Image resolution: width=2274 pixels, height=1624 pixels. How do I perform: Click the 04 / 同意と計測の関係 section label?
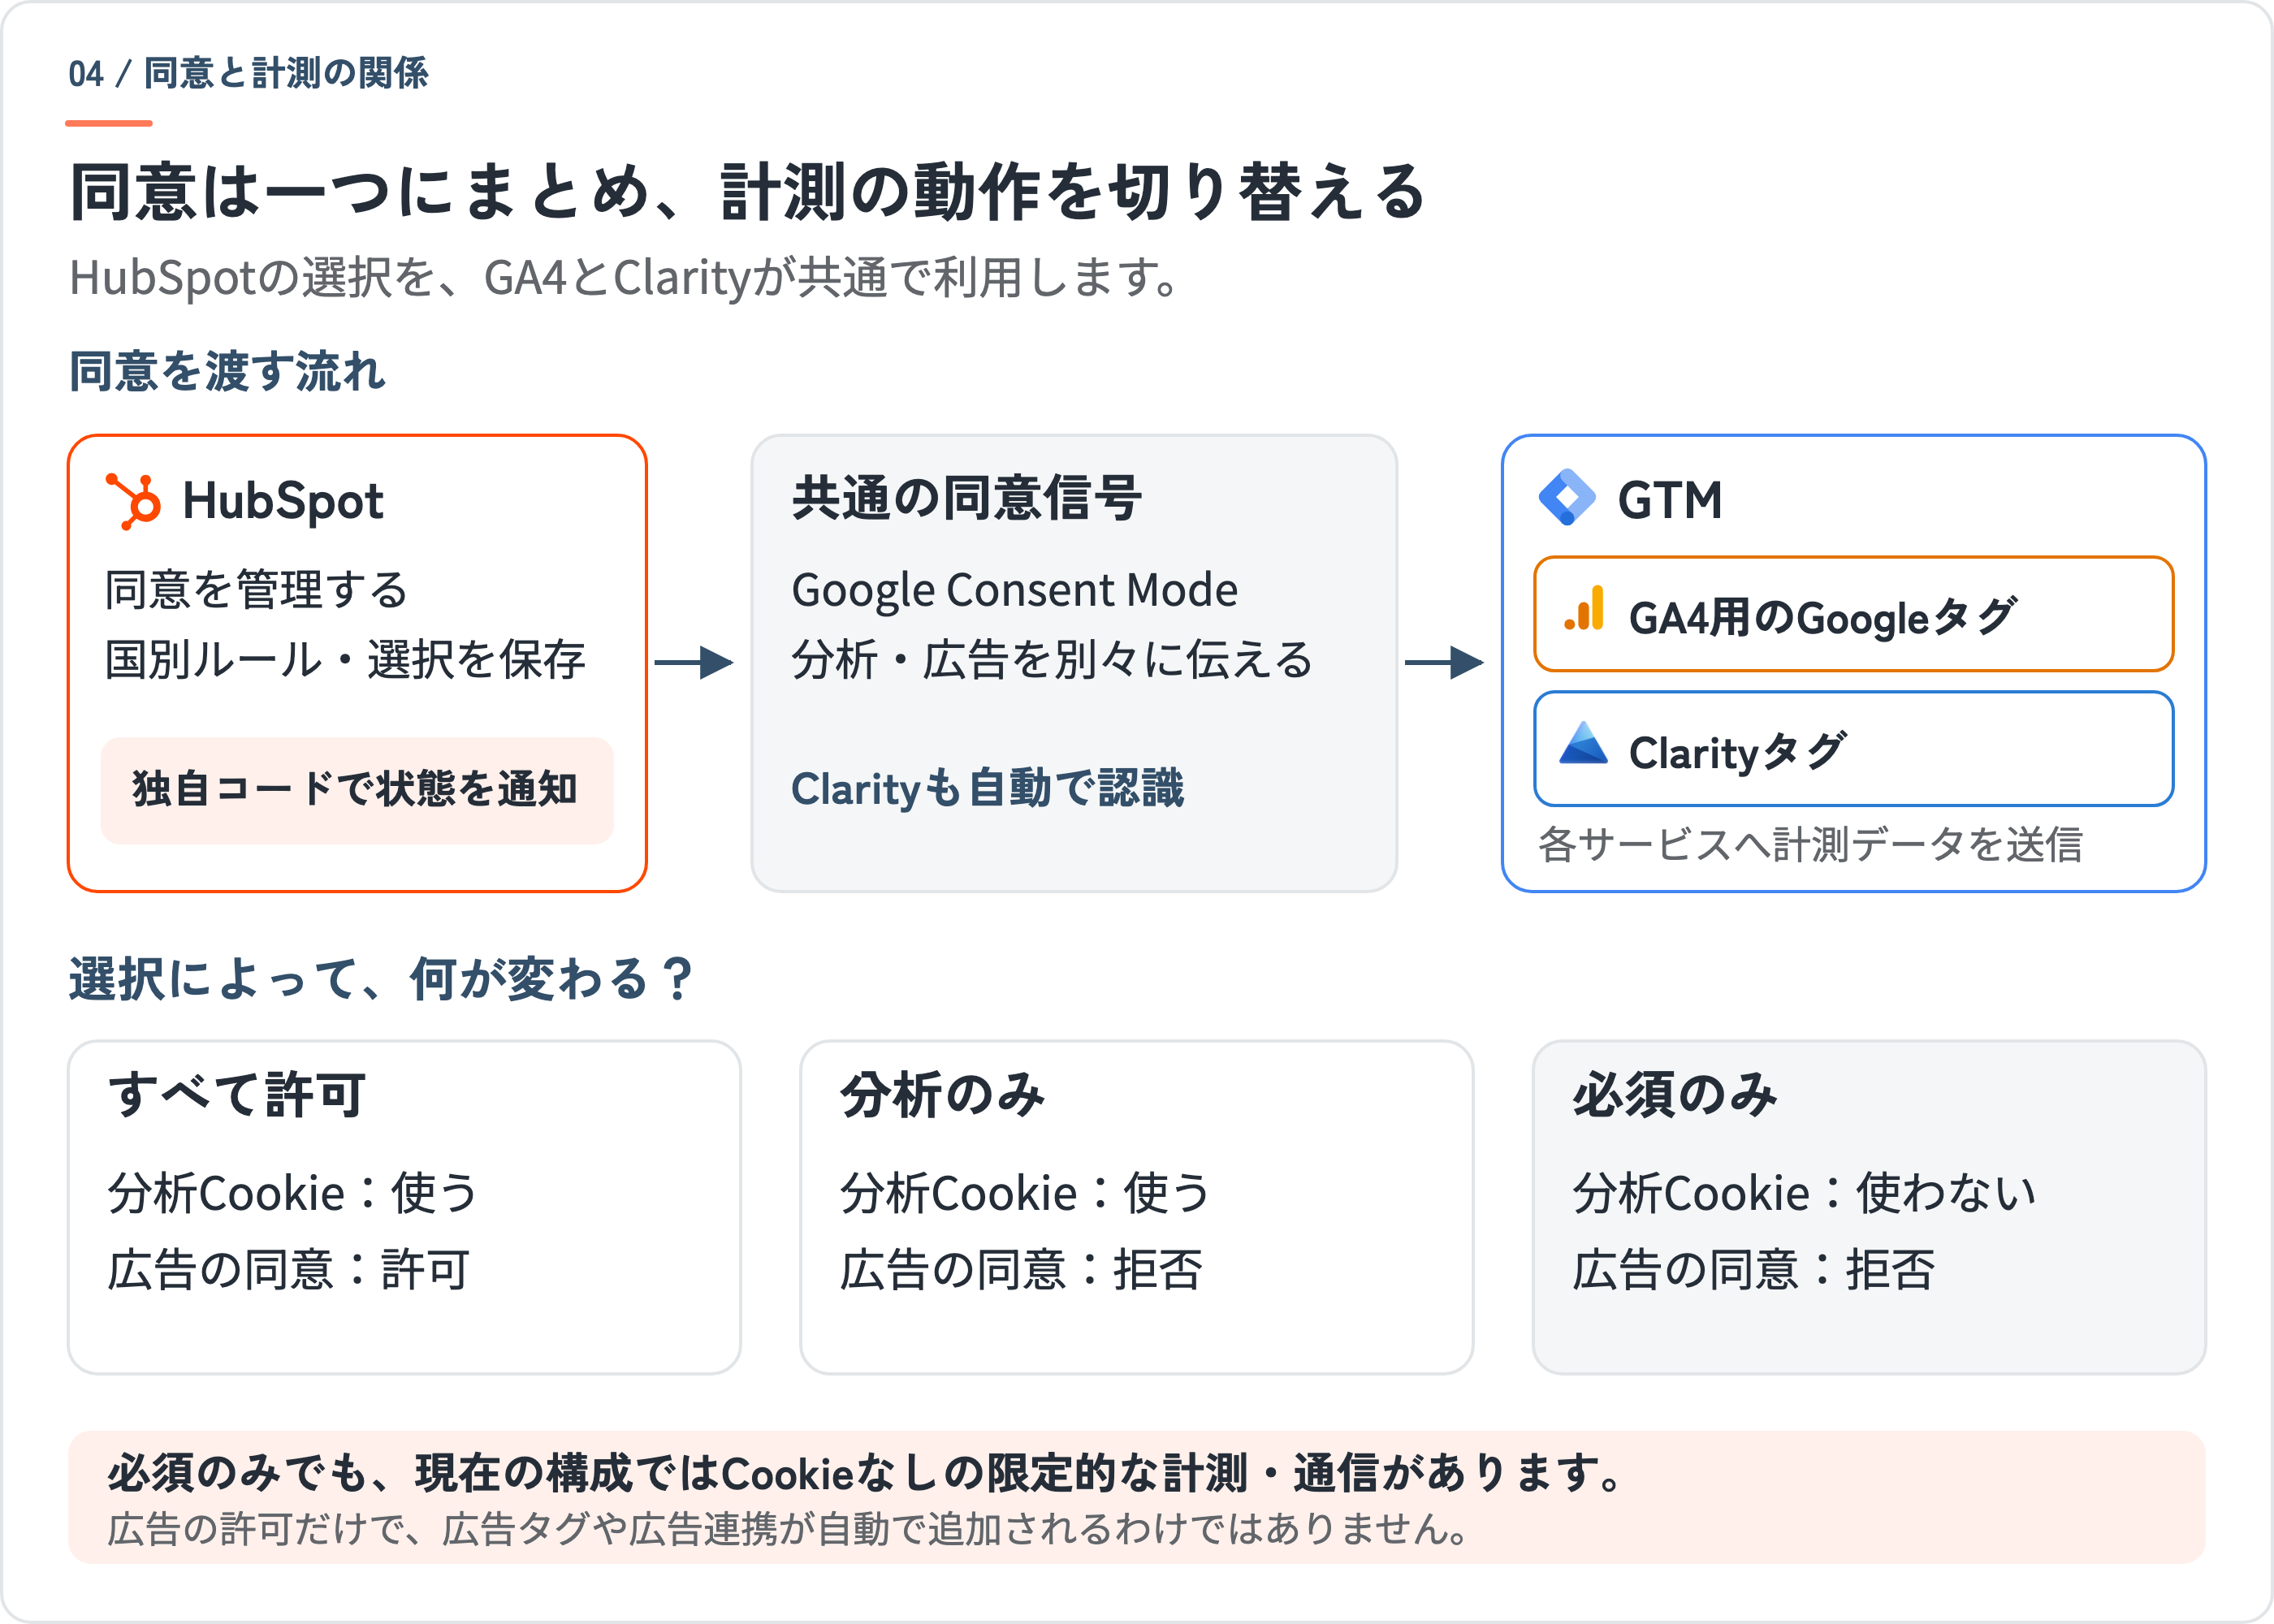[x=248, y=73]
